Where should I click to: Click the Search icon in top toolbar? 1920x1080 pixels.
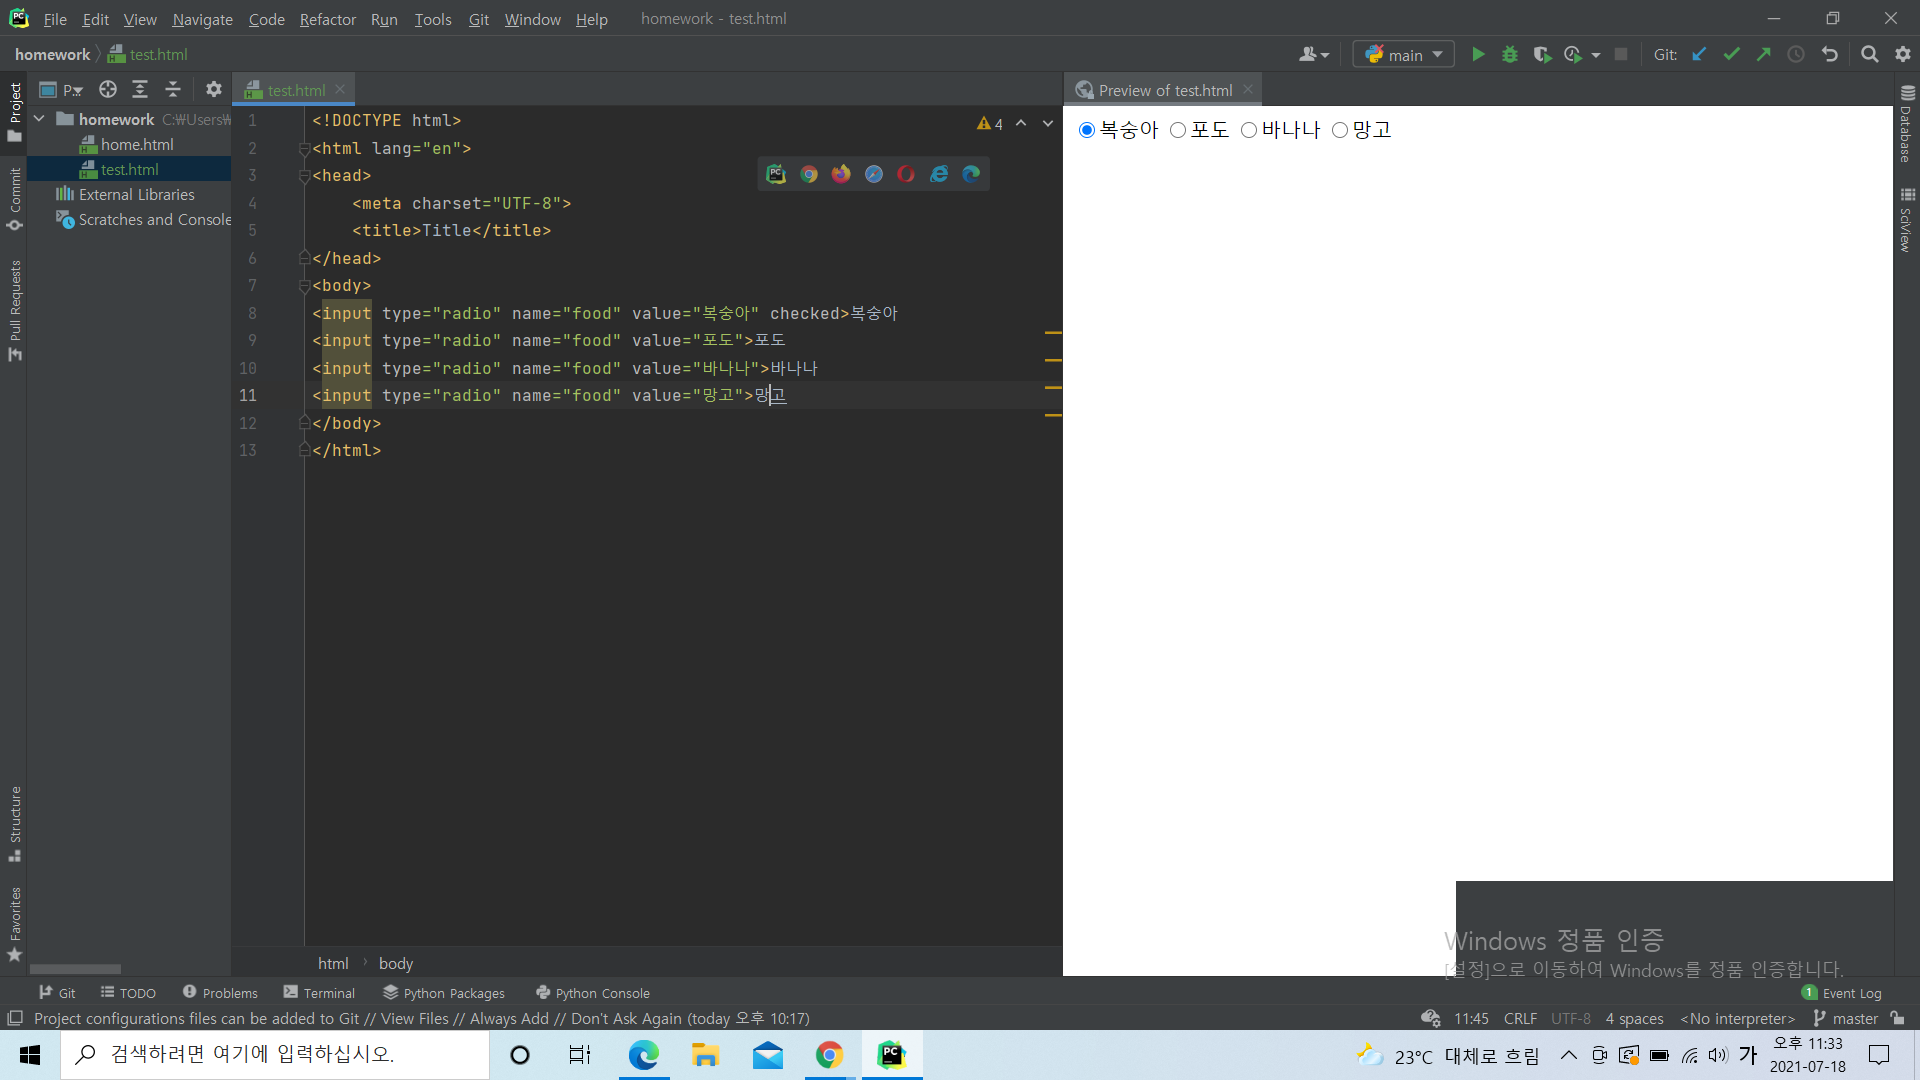1870,54
